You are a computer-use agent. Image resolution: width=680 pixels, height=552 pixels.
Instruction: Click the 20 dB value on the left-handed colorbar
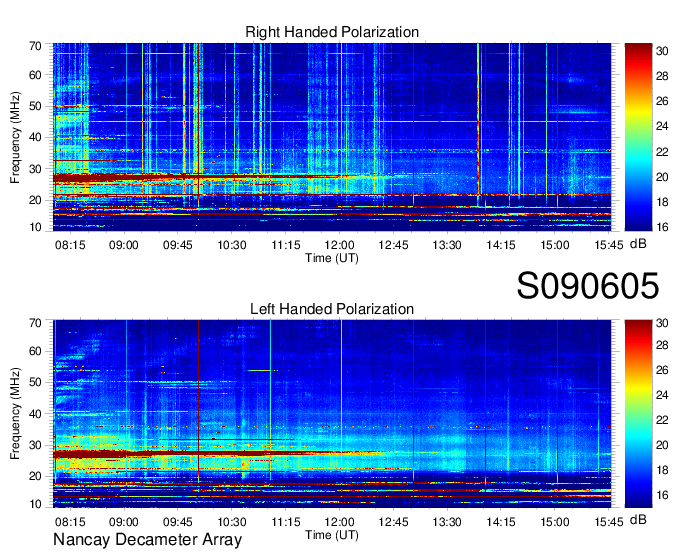662,445
